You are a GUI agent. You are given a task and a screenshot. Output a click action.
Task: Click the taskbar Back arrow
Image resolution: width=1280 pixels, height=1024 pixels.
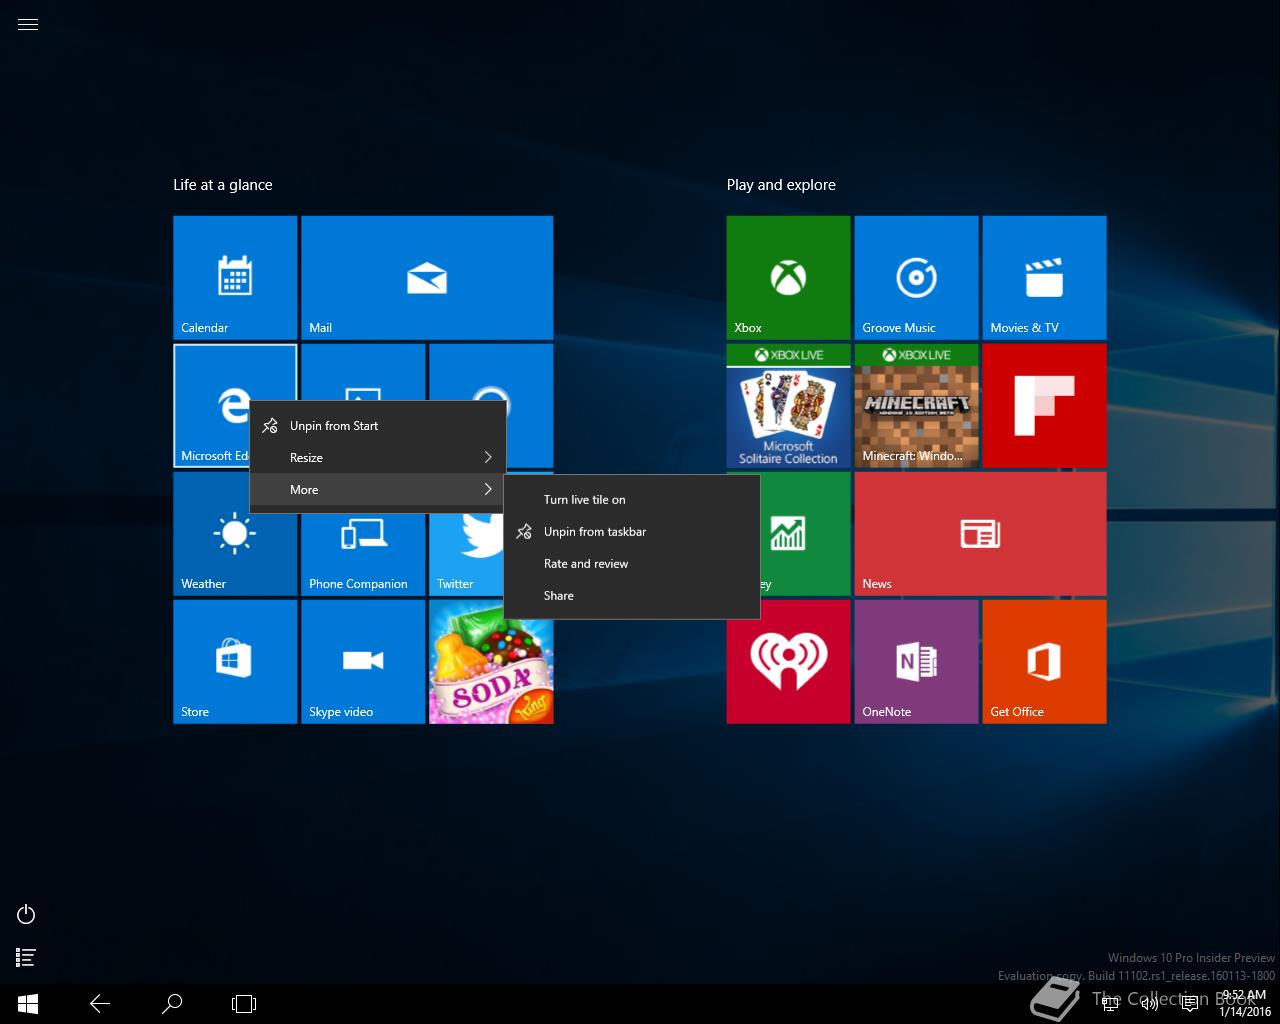[100, 1004]
